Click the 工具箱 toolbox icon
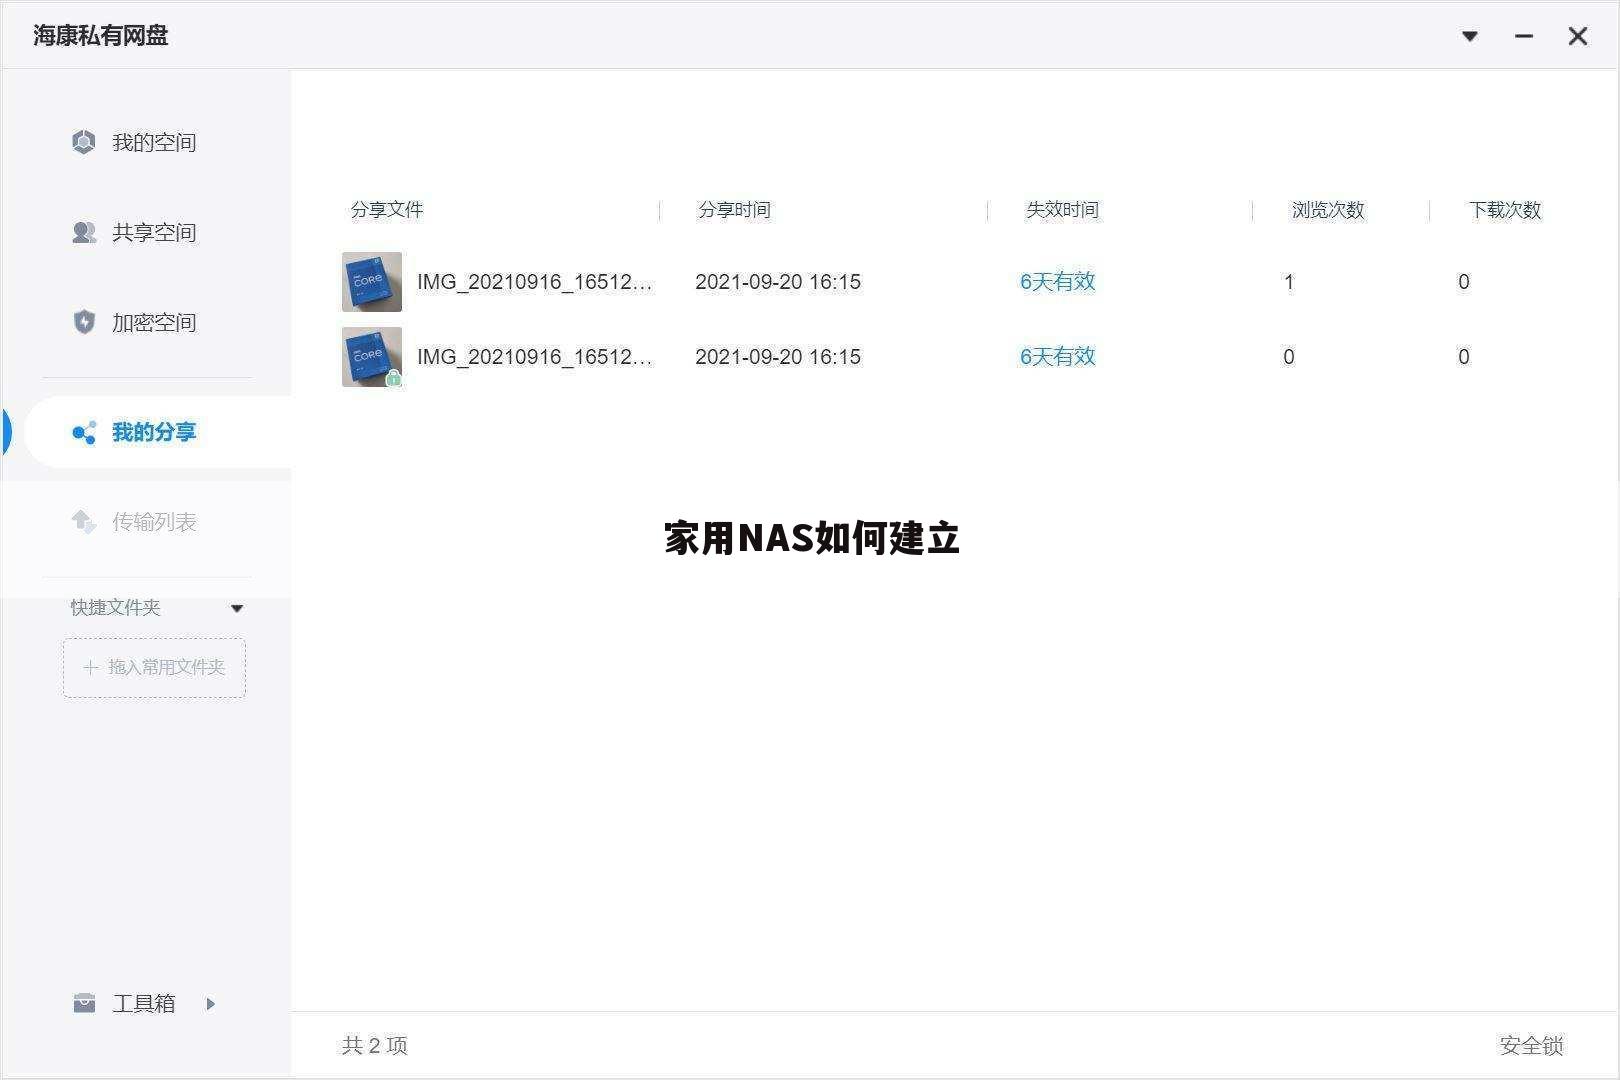The image size is (1620, 1080). tap(83, 1003)
